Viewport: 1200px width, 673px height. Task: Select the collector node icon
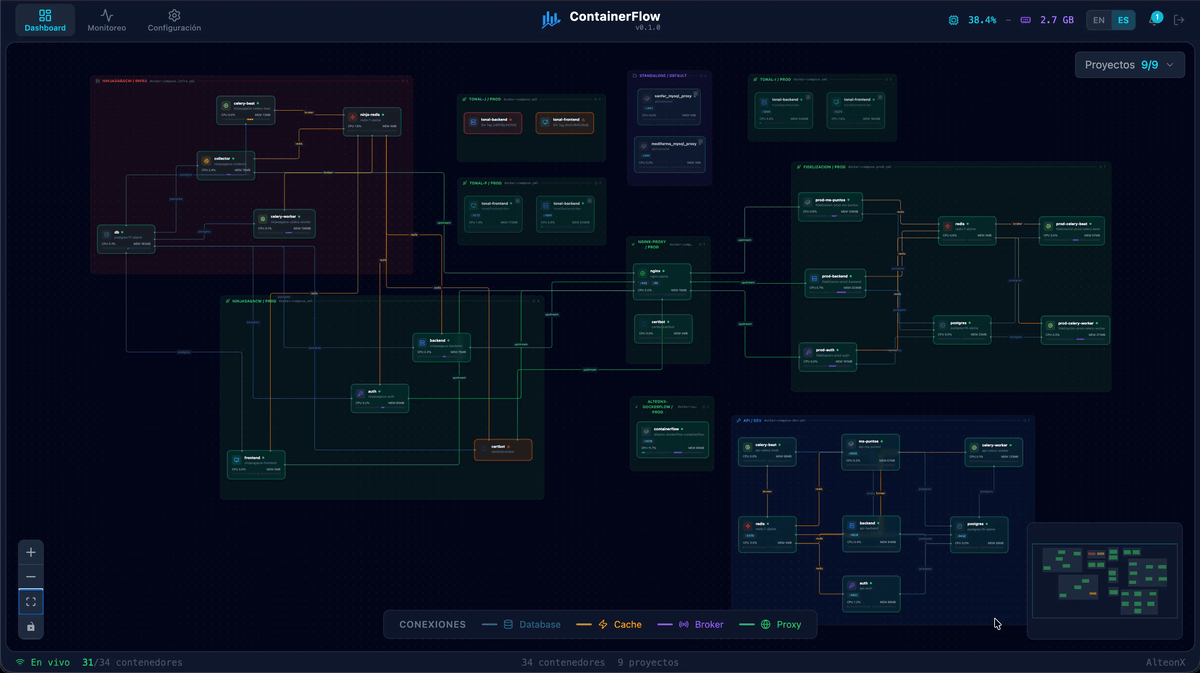(x=207, y=160)
